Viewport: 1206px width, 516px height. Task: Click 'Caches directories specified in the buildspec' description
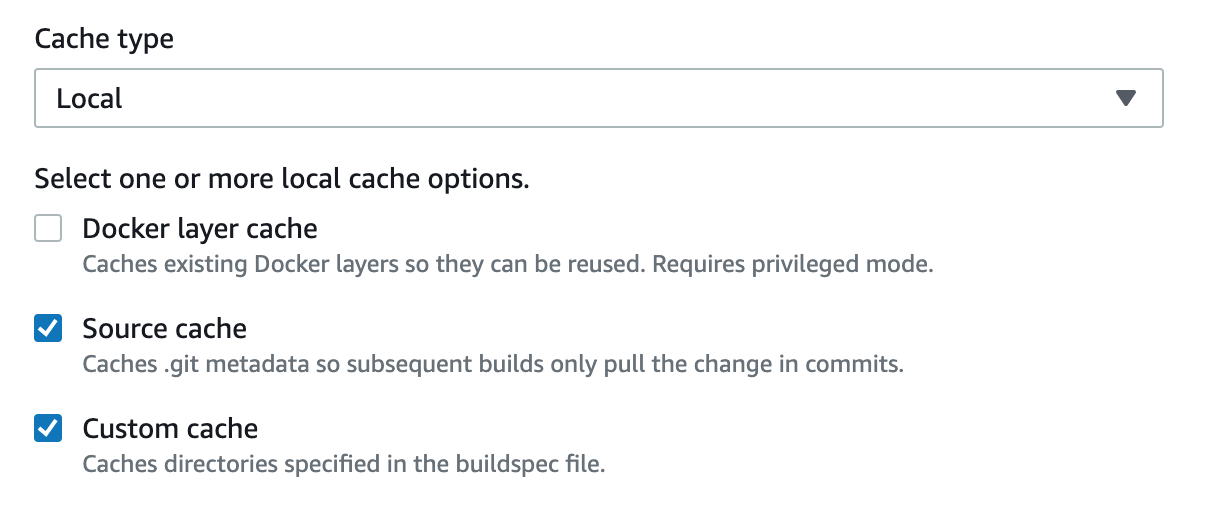(344, 465)
